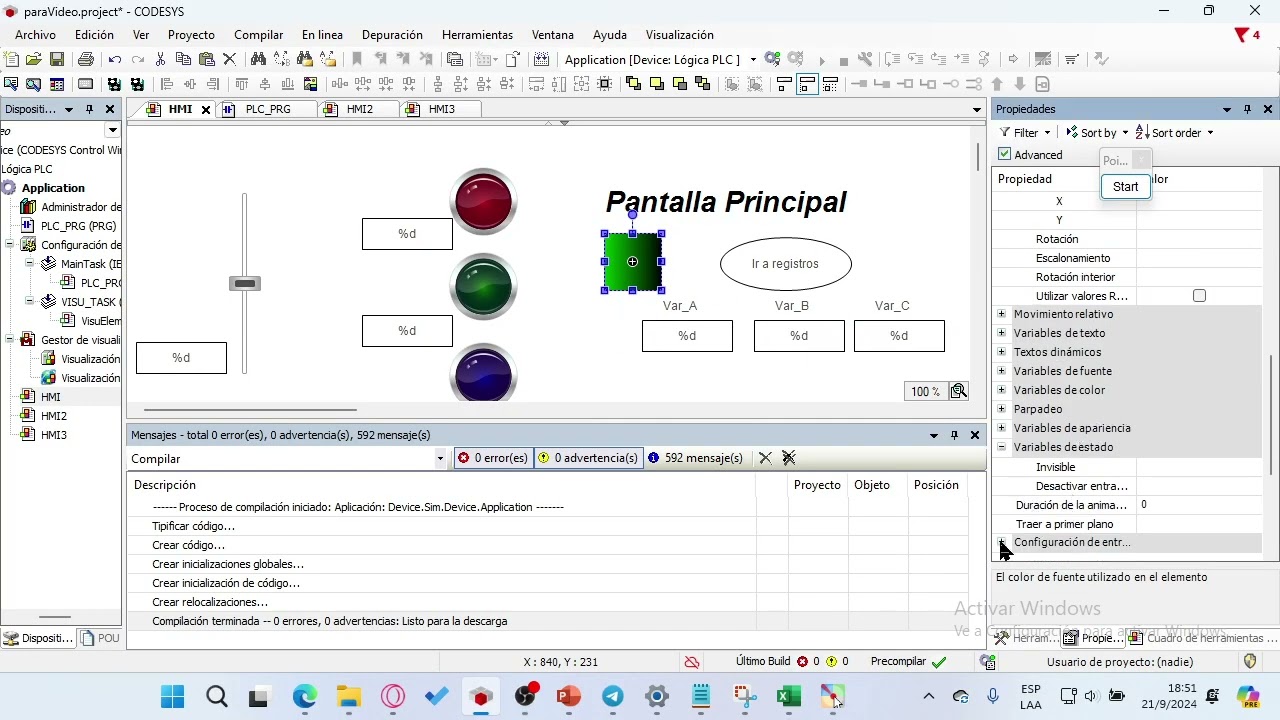Click the vertical slider handle on canvas
Viewport: 1280px width, 720px height.
[245, 284]
